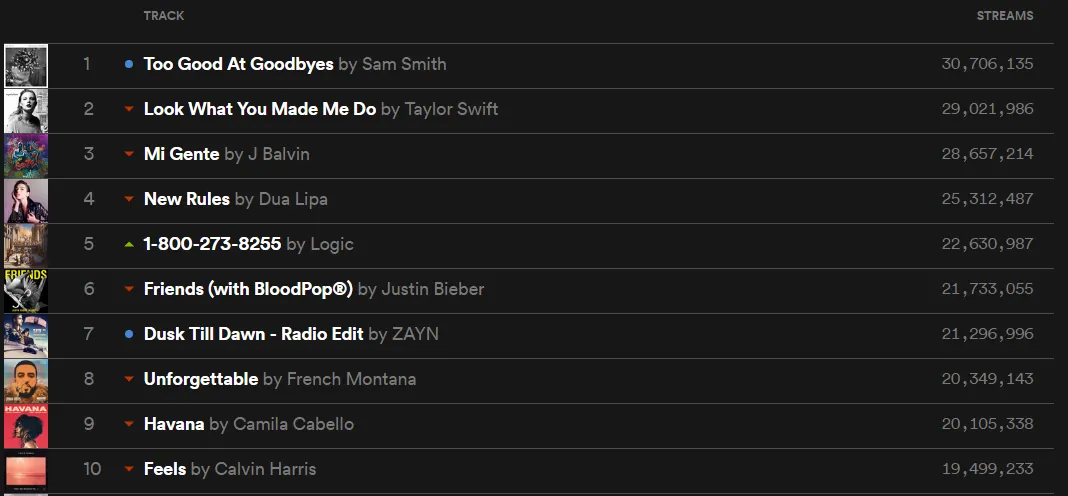Click the green up arrow beside 1-800-273-8255
Image resolution: width=1068 pixels, height=496 pixels.
point(129,244)
